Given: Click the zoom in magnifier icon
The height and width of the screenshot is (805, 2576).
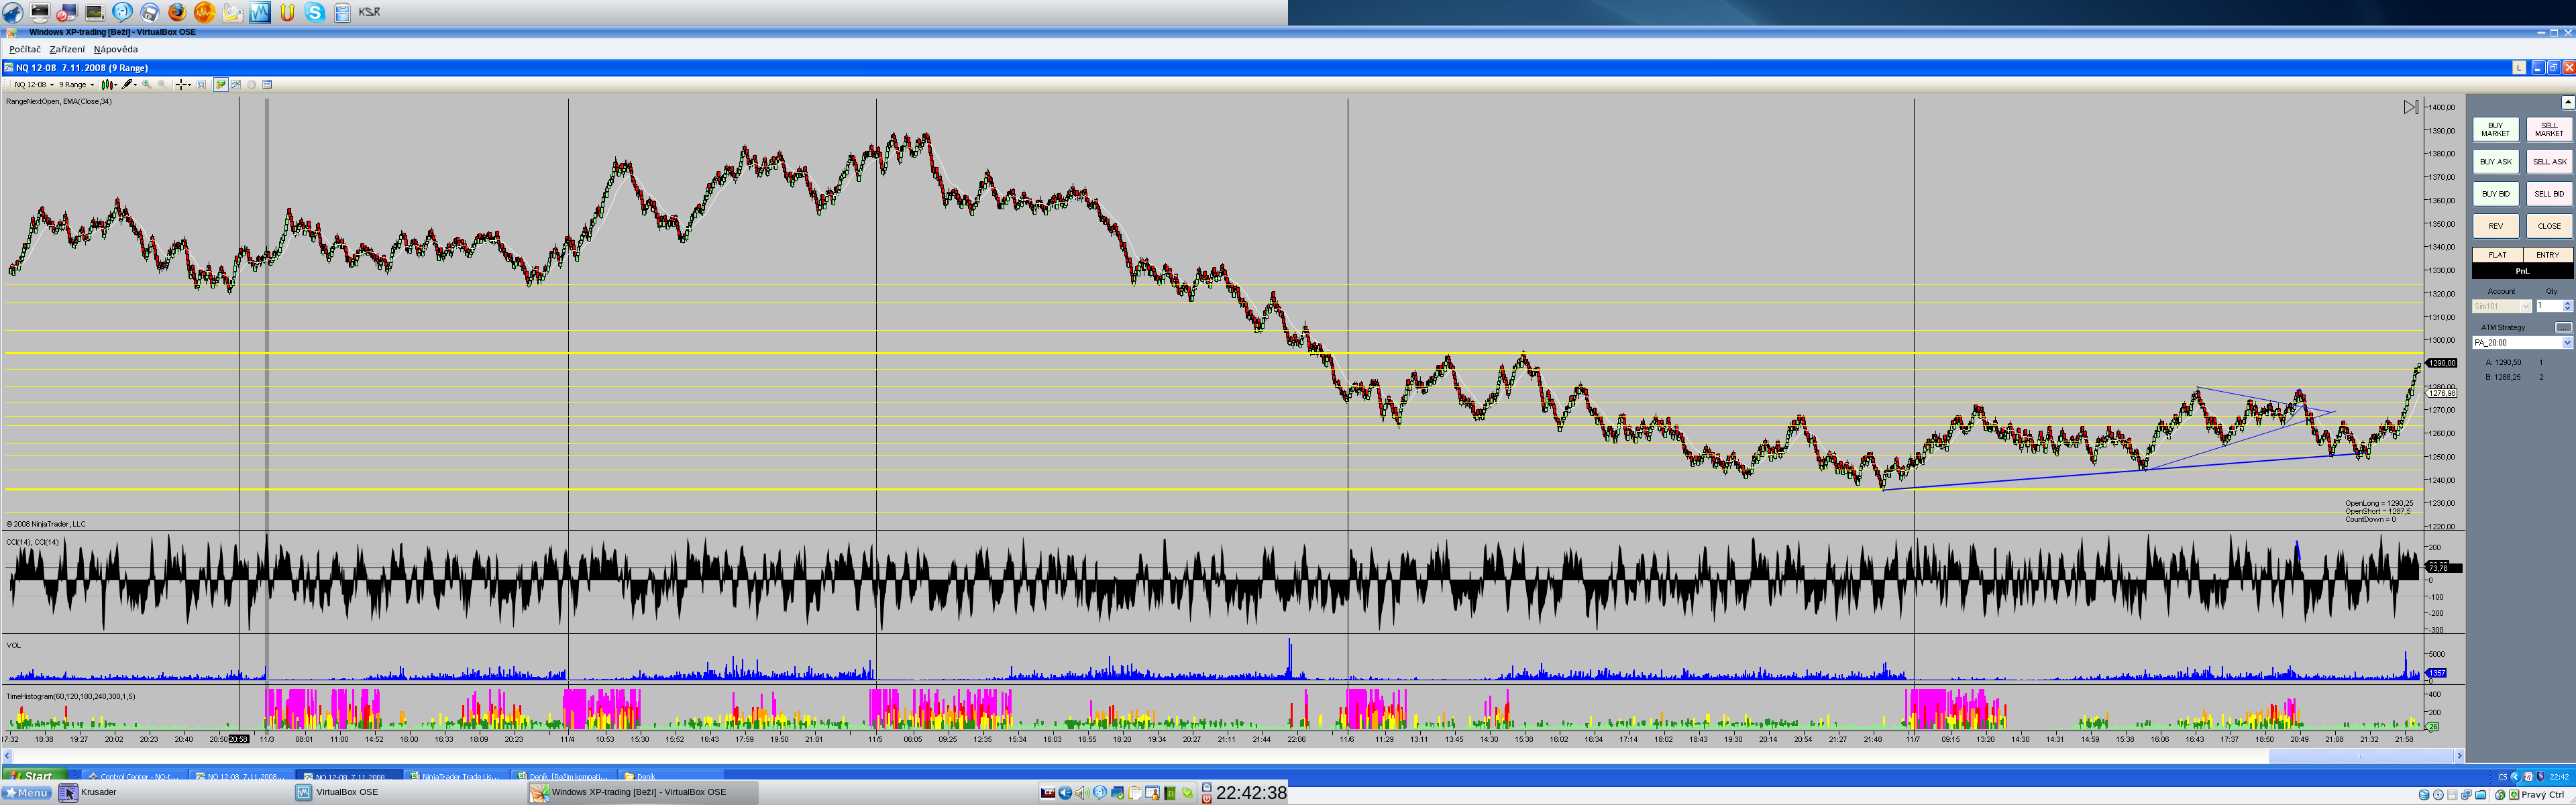Looking at the screenshot, I should [147, 84].
